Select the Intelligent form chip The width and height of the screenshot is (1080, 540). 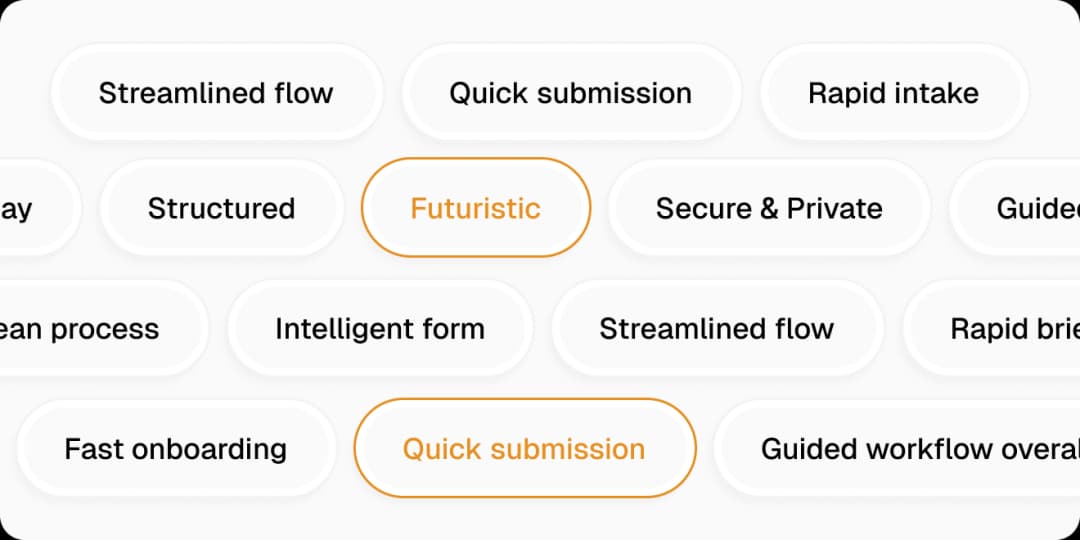[x=379, y=328]
